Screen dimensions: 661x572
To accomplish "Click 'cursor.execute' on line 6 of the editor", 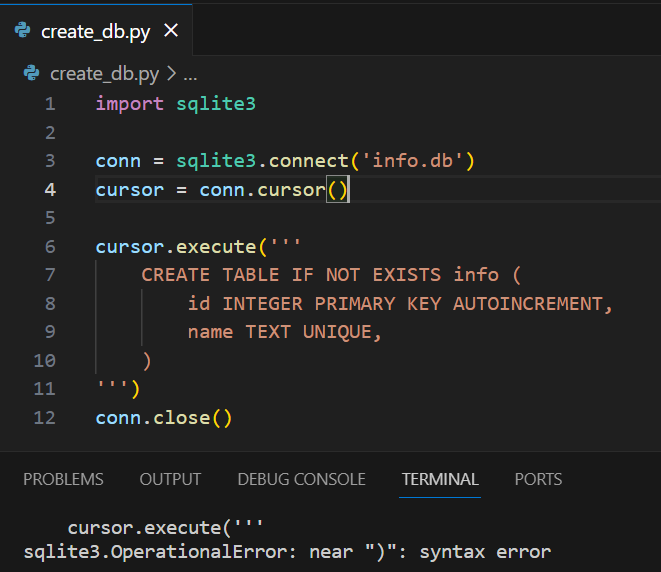I will coord(176,247).
